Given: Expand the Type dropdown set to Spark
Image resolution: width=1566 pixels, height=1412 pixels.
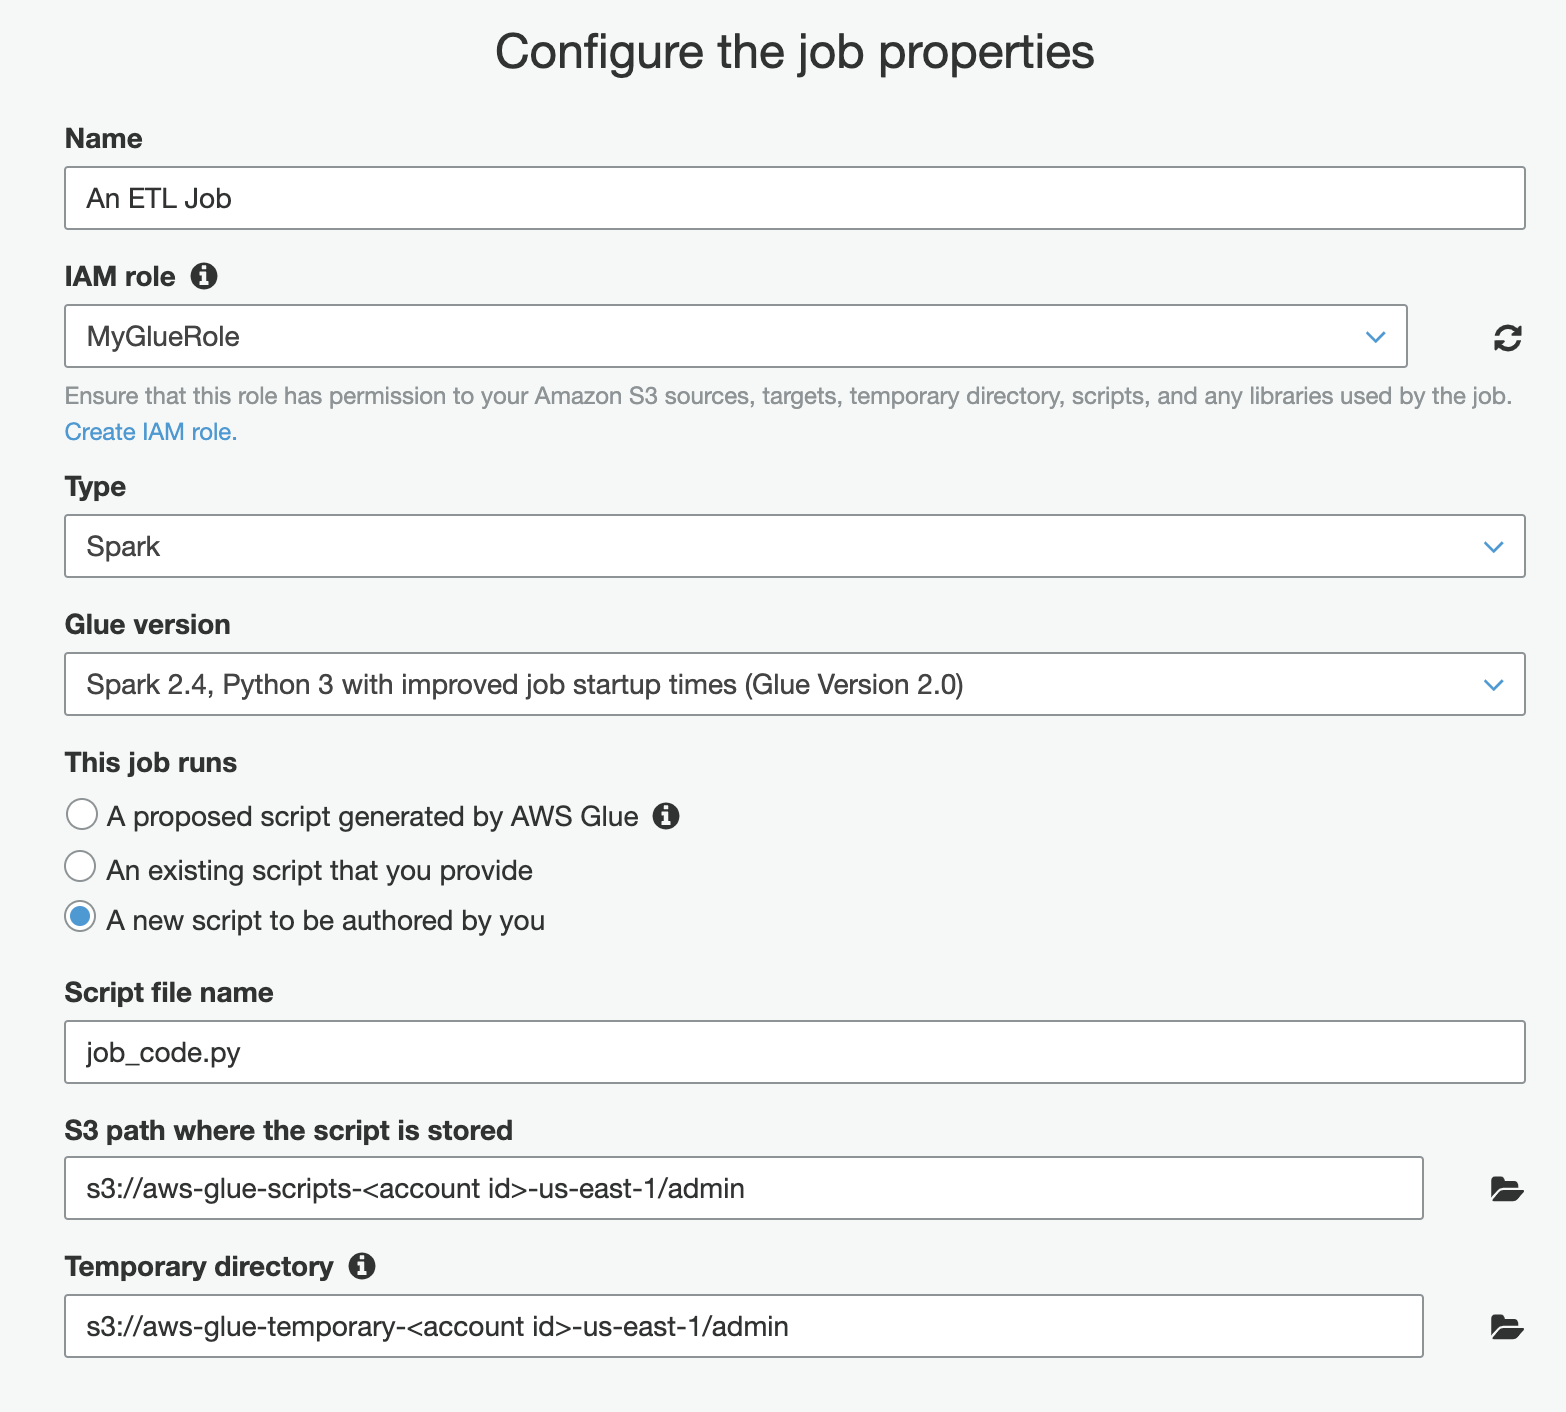Looking at the screenshot, I should 794,546.
